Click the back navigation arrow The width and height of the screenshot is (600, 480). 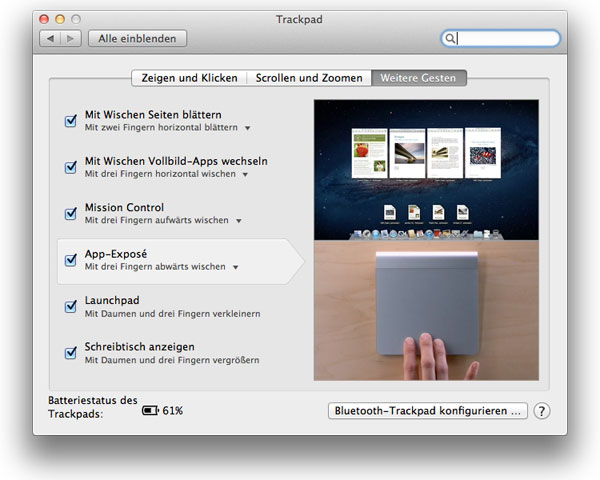[x=51, y=39]
